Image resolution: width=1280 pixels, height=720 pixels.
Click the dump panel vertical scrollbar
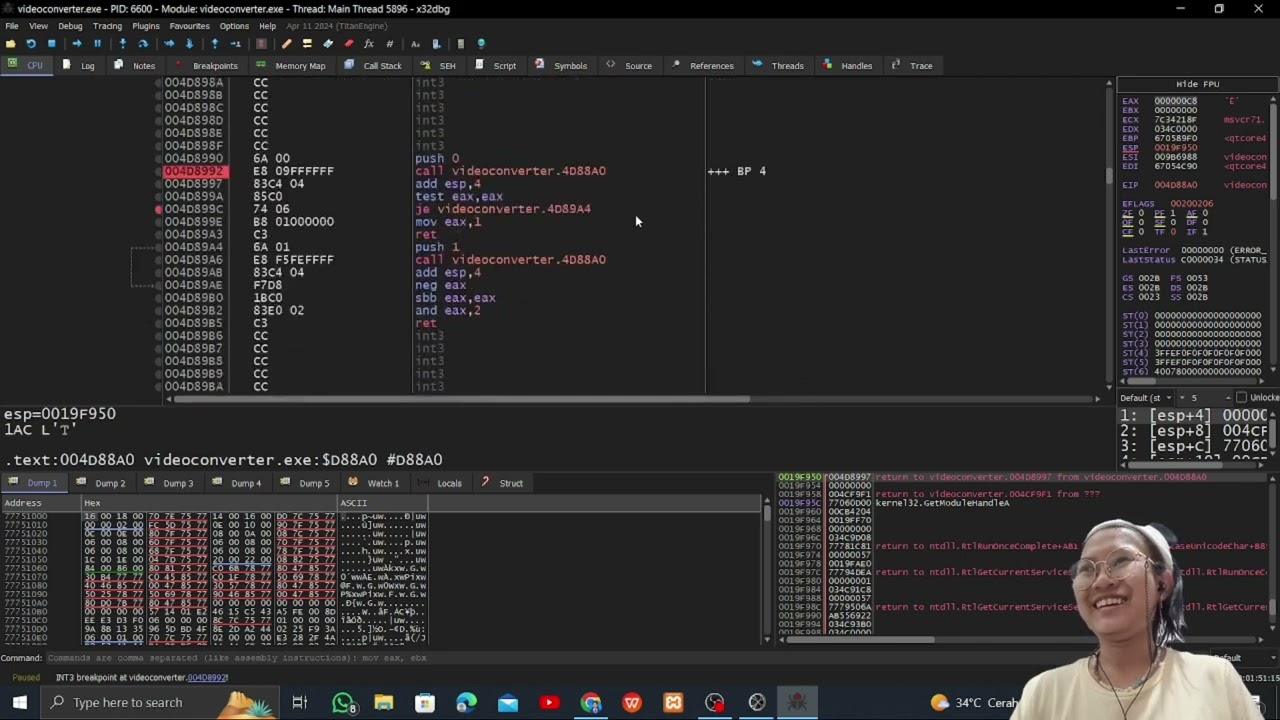click(767, 572)
